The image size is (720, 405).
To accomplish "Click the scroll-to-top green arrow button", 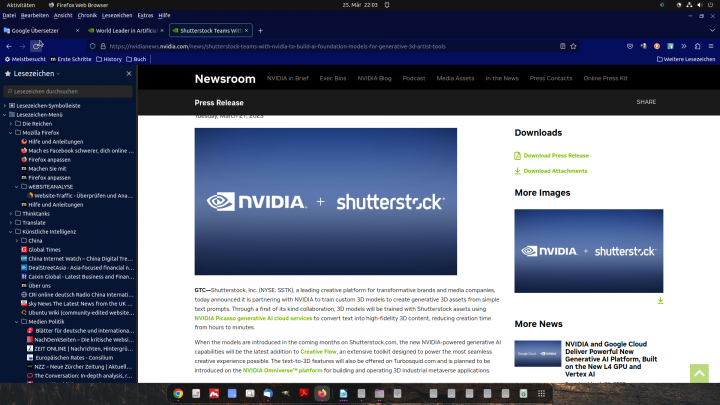I will (x=699, y=373).
